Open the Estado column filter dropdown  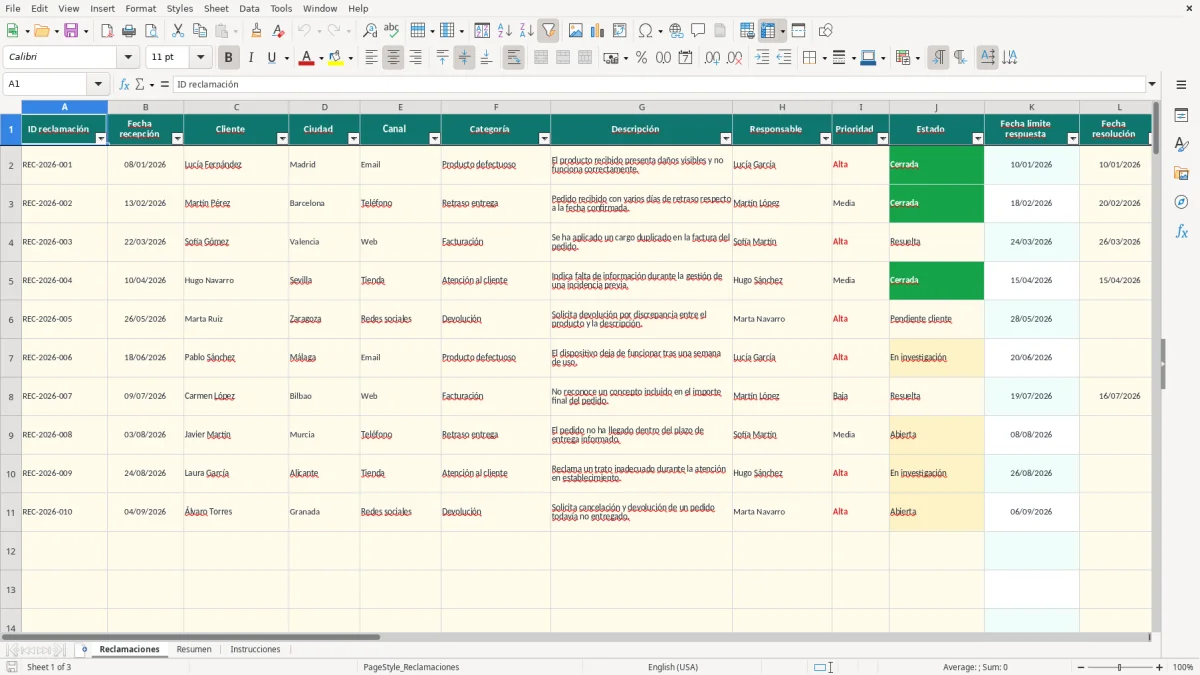pyautogui.click(x=977, y=139)
